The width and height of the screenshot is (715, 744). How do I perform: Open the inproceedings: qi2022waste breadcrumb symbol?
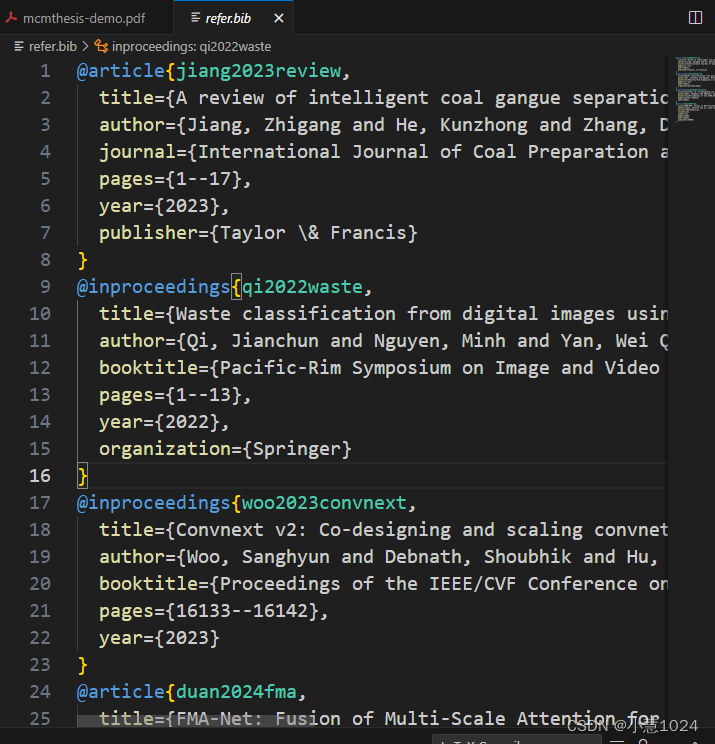[x=191, y=46]
